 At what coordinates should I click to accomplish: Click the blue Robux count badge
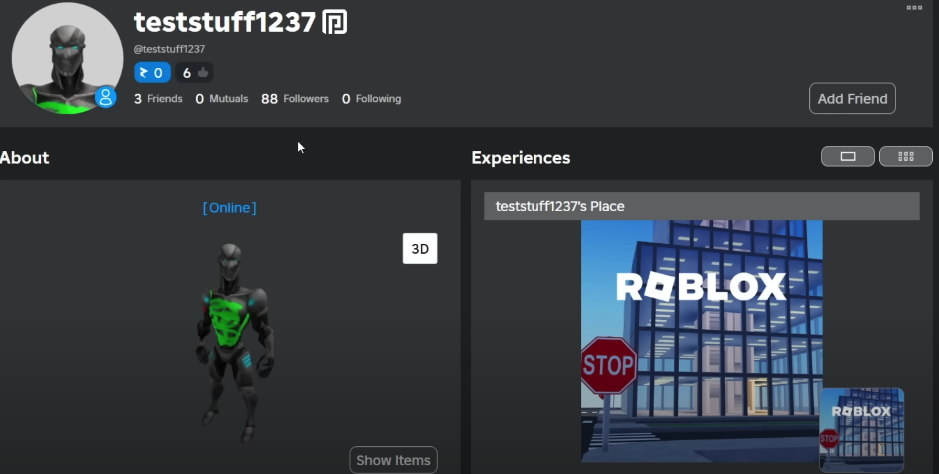click(x=152, y=73)
